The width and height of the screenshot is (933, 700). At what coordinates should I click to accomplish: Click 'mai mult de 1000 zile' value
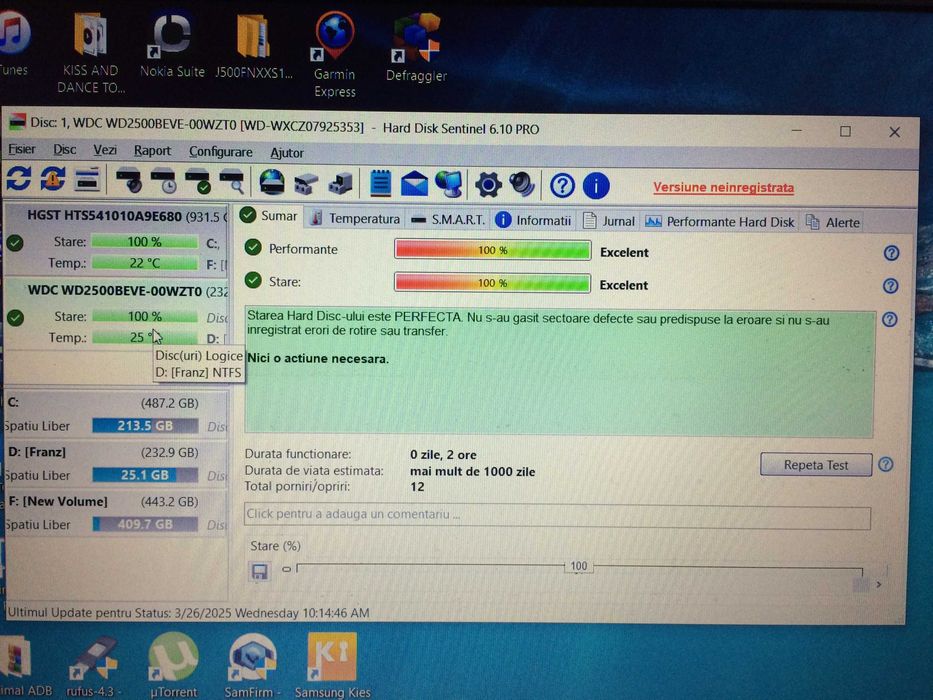point(472,471)
